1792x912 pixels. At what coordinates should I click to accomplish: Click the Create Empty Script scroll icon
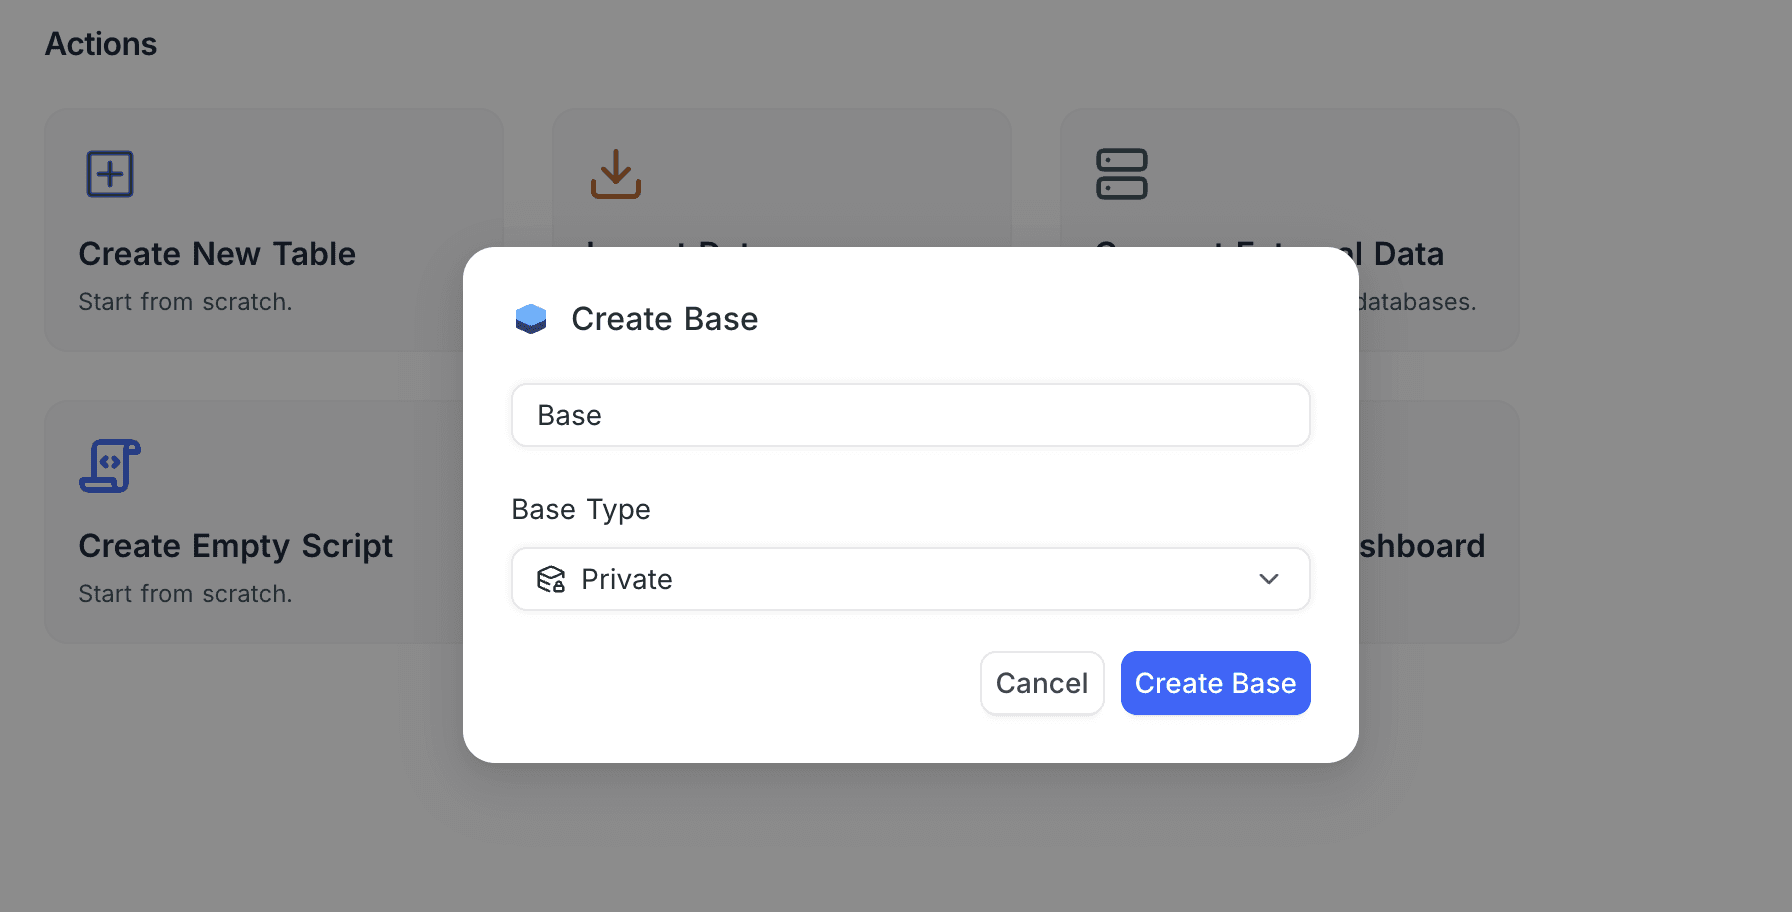[109, 465]
